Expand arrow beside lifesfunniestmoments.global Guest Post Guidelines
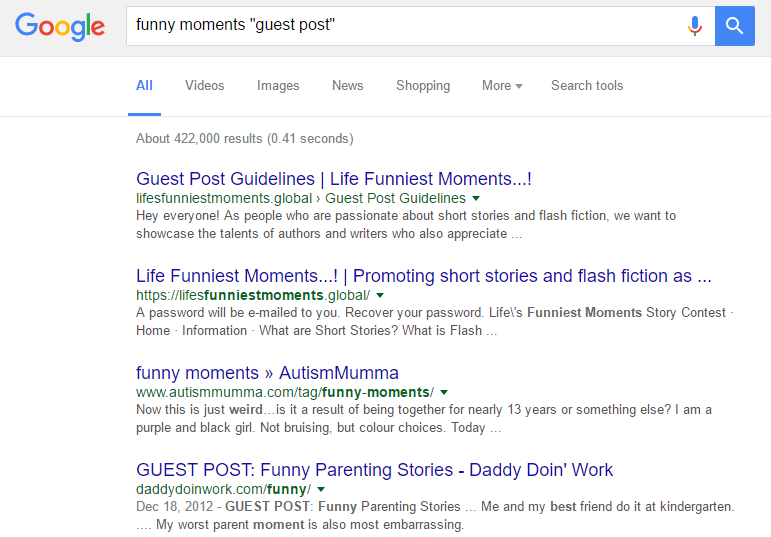The height and width of the screenshot is (537, 771). 476,199
